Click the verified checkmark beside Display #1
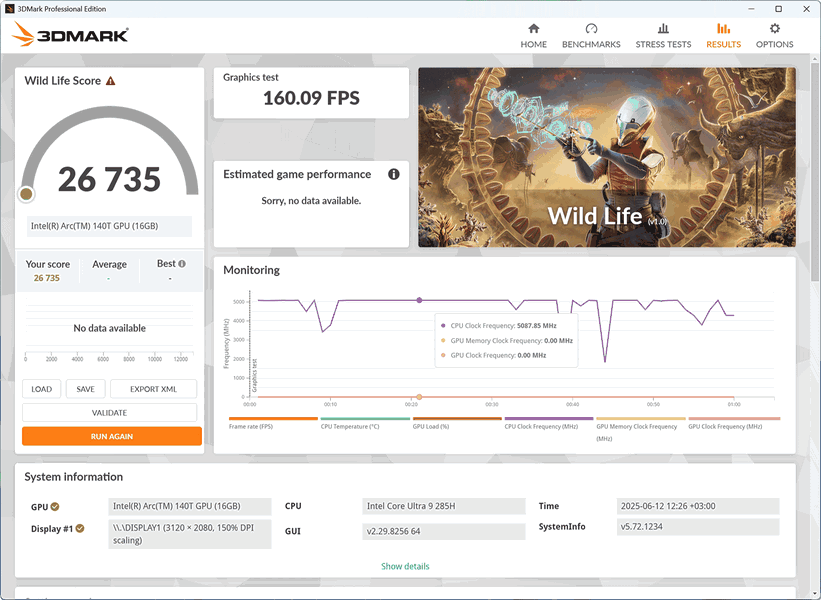 point(80,528)
